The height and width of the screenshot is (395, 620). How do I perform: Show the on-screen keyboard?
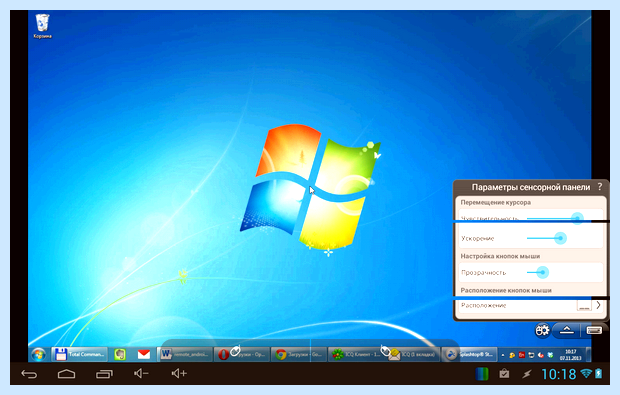tap(594, 330)
